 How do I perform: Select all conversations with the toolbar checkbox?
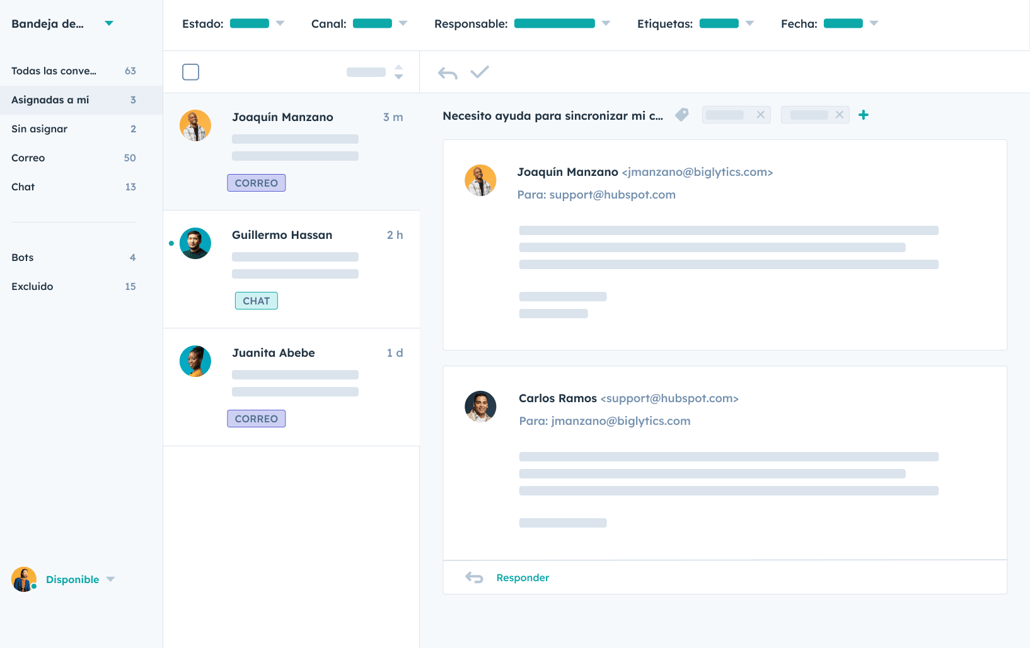(x=189, y=72)
